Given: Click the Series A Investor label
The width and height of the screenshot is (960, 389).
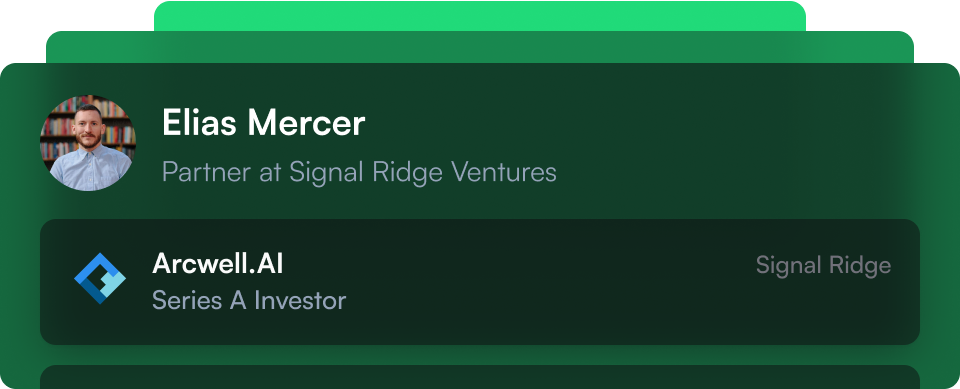Looking at the screenshot, I should tap(249, 300).
